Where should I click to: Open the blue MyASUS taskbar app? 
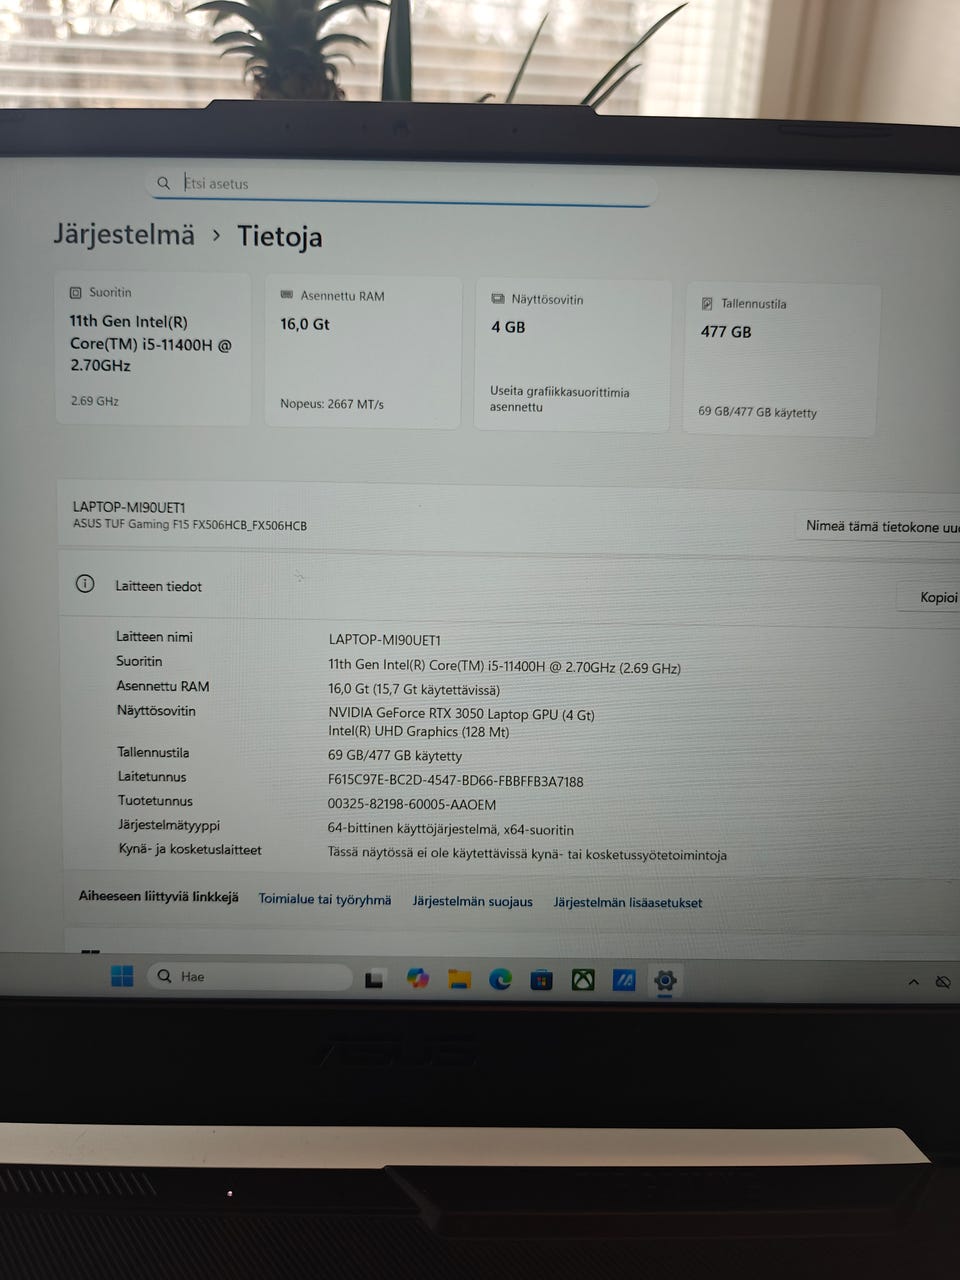pyautogui.click(x=624, y=981)
